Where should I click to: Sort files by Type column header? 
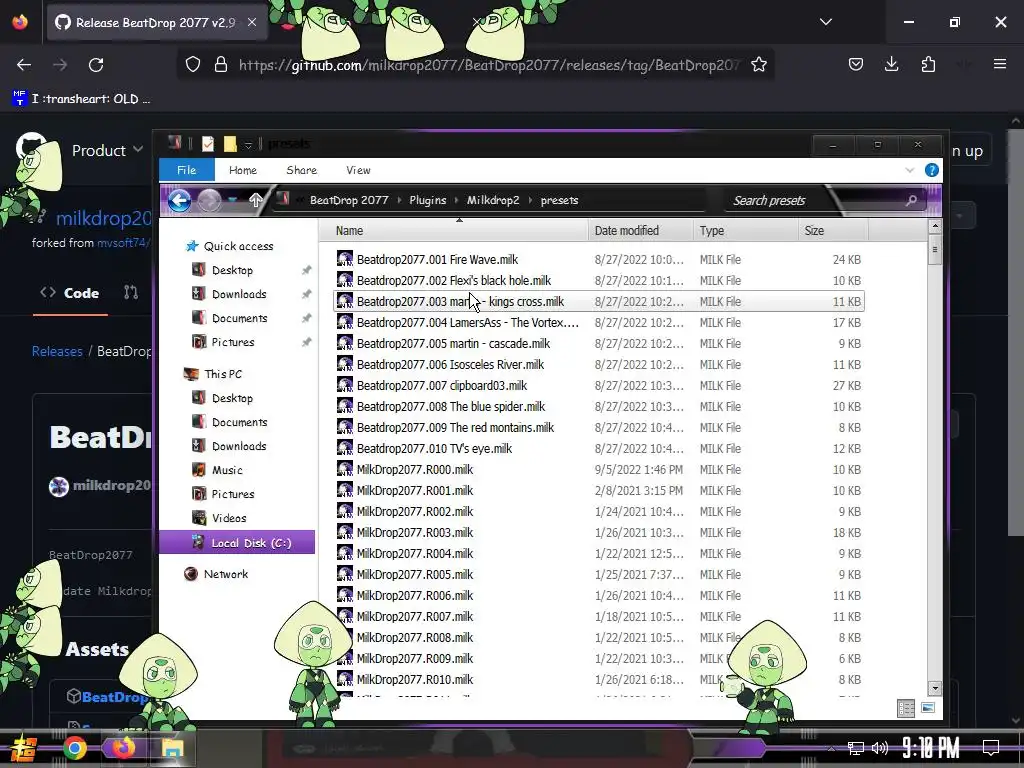click(745, 231)
